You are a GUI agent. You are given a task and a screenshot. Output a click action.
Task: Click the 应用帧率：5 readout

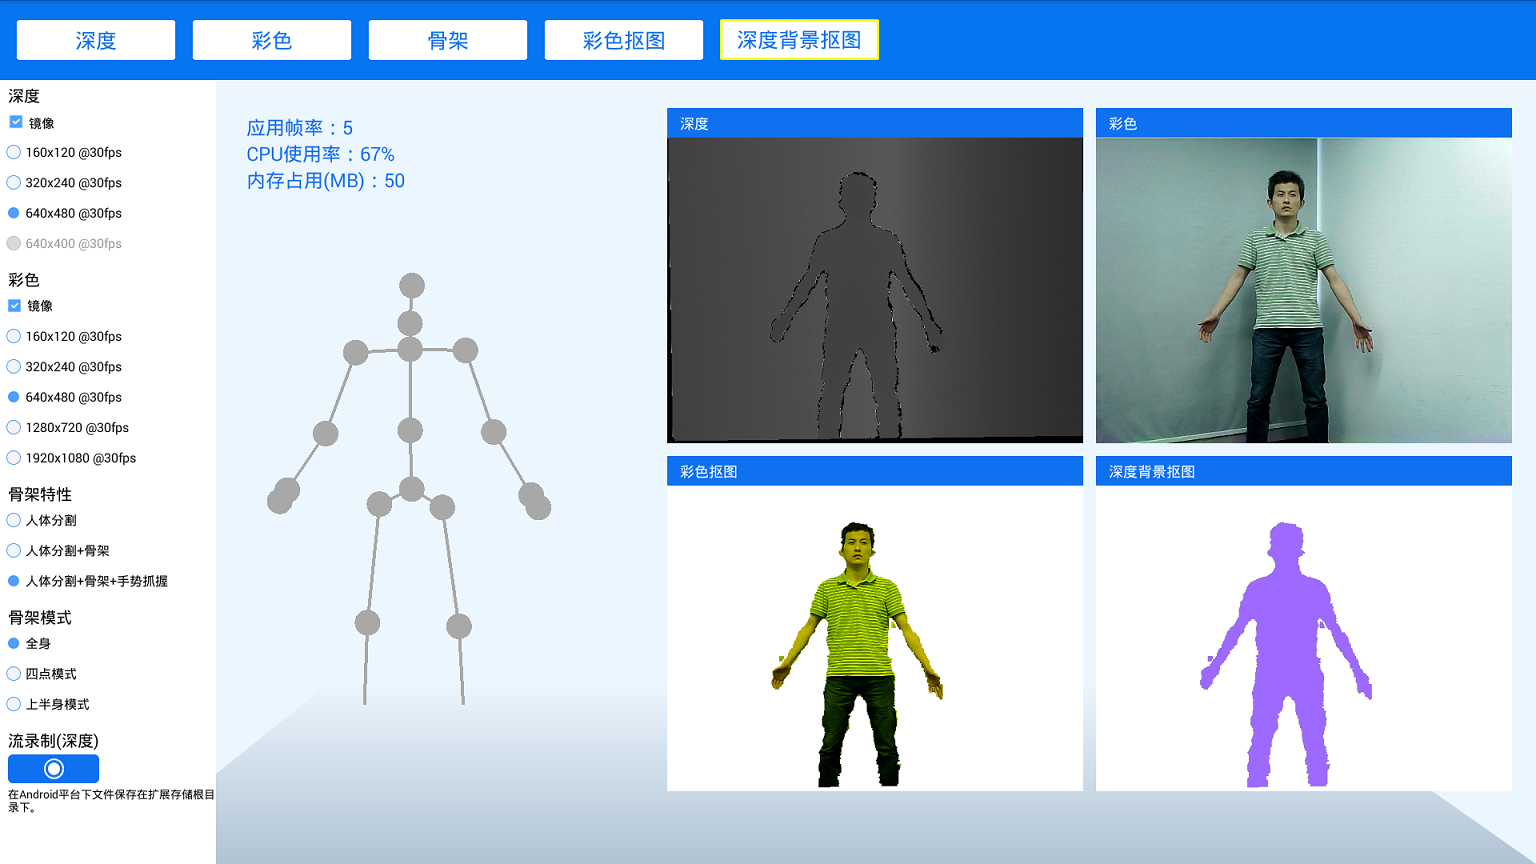300,128
